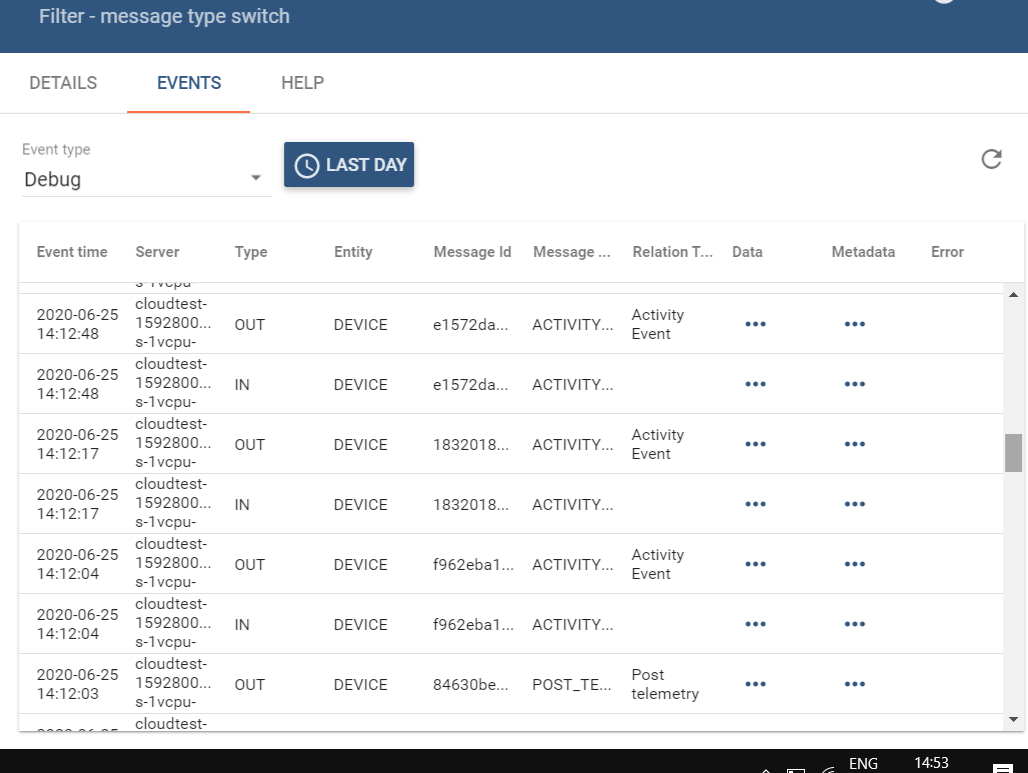Show Metadata for the 14:12:04 OUT Activity Event
This screenshot has height=773, width=1028.
(x=854, y=564)
